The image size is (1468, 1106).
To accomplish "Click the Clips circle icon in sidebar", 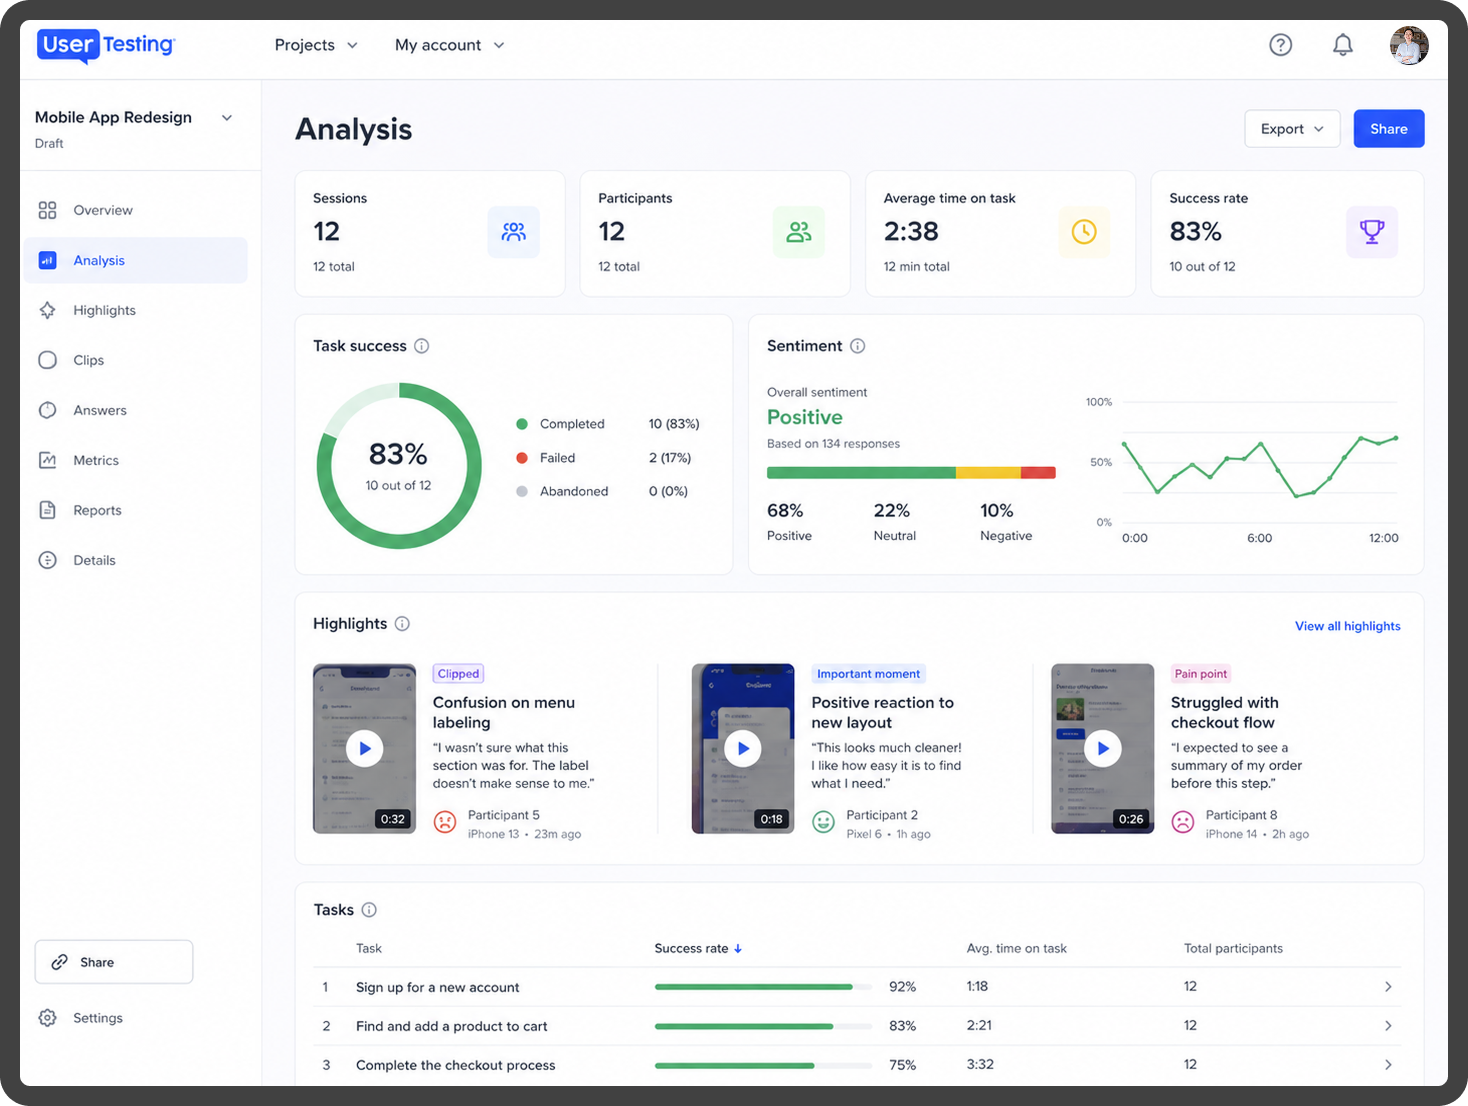I will coord(47,360).
